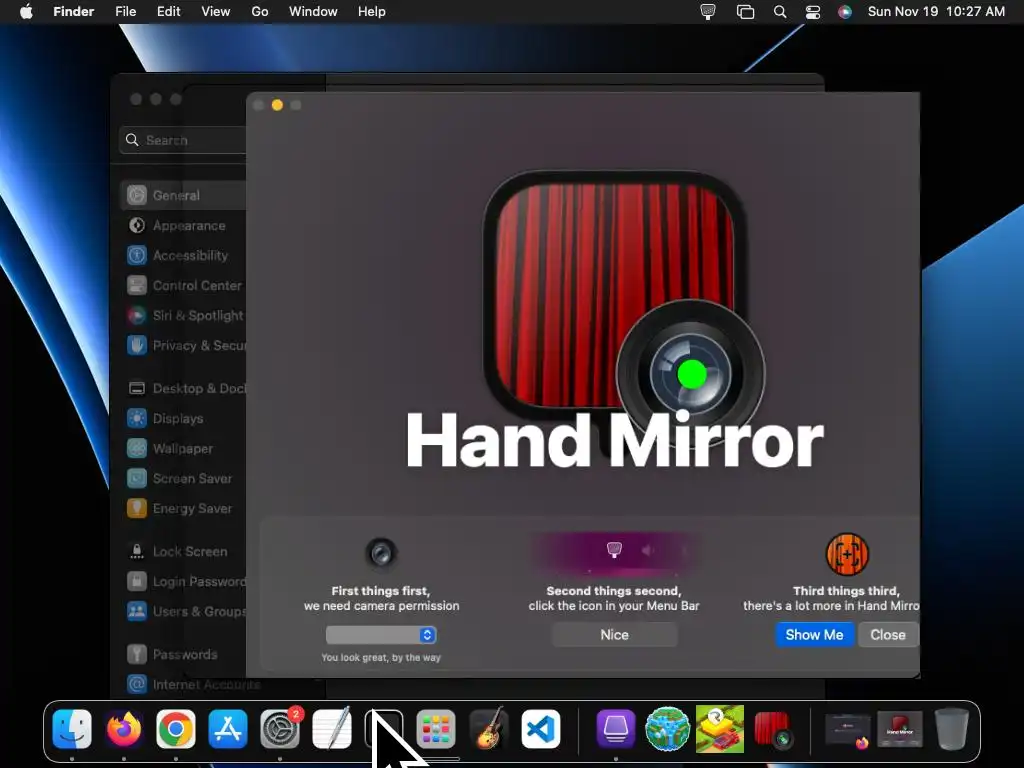Select Privacy & Security in Settings sidebar
1024x768 pixels.
tap(184, 345)
